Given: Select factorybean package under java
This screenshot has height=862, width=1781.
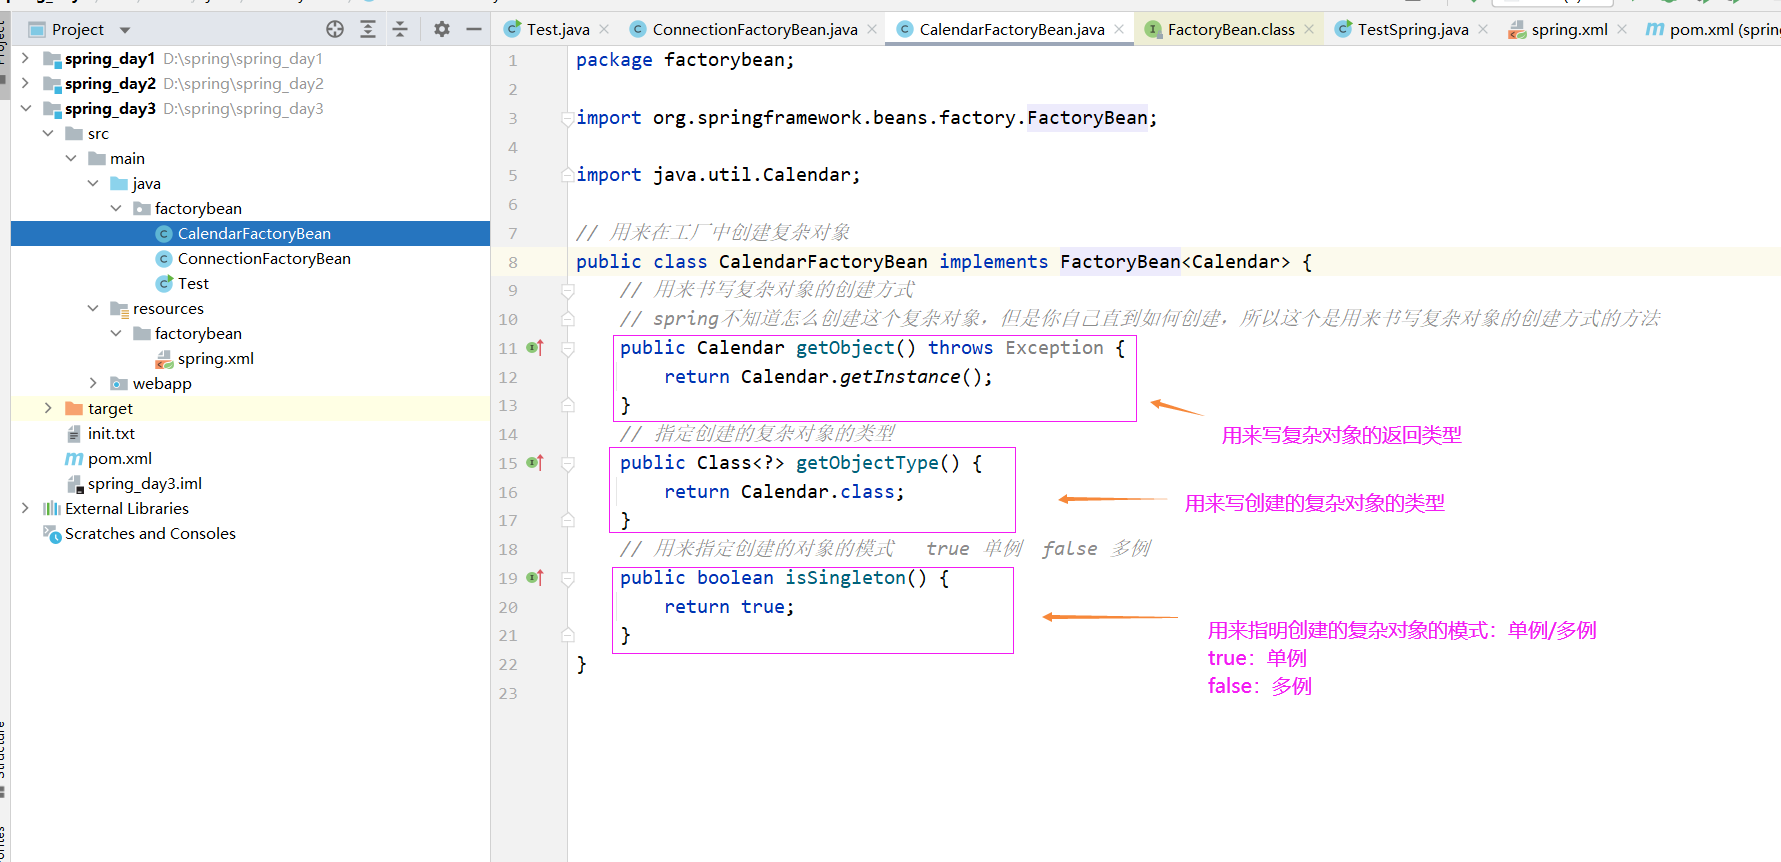Looking at the screenshot, I should point(198,208).
